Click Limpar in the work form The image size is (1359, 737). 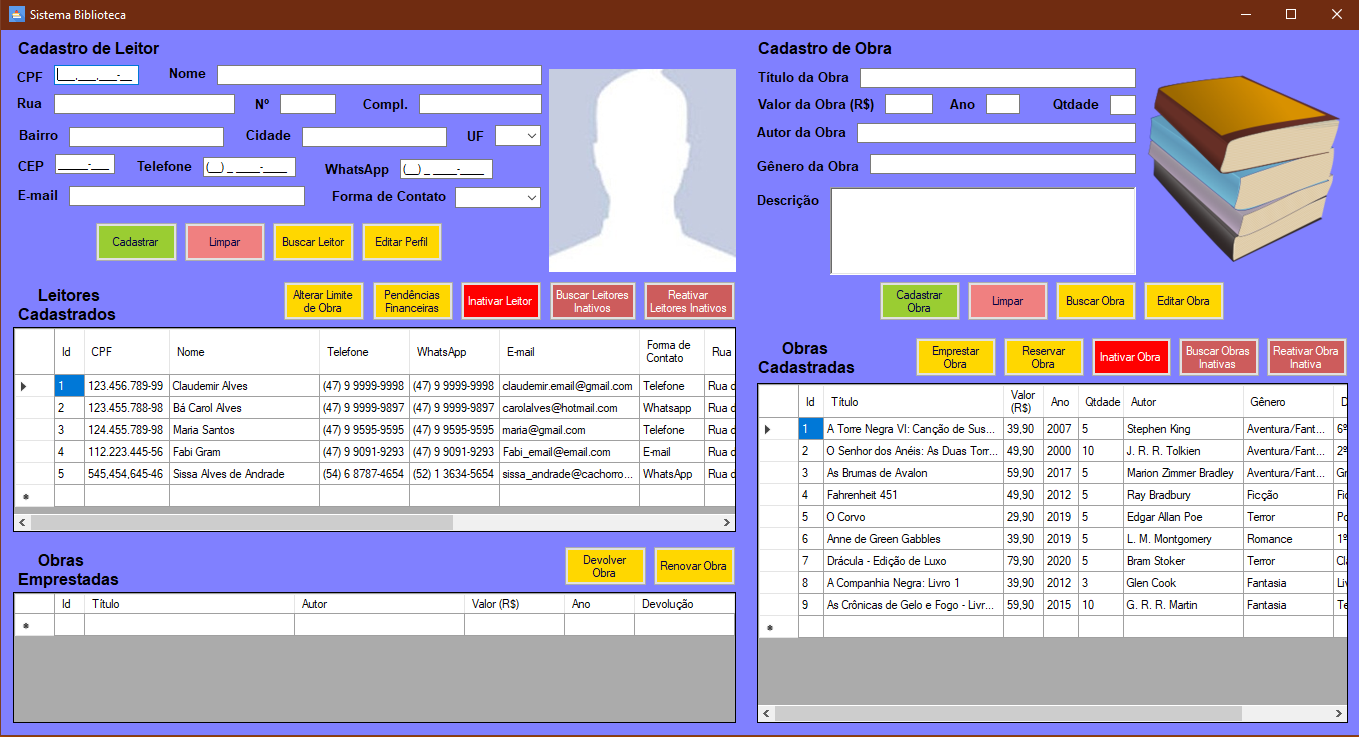tap(1008, 301)
